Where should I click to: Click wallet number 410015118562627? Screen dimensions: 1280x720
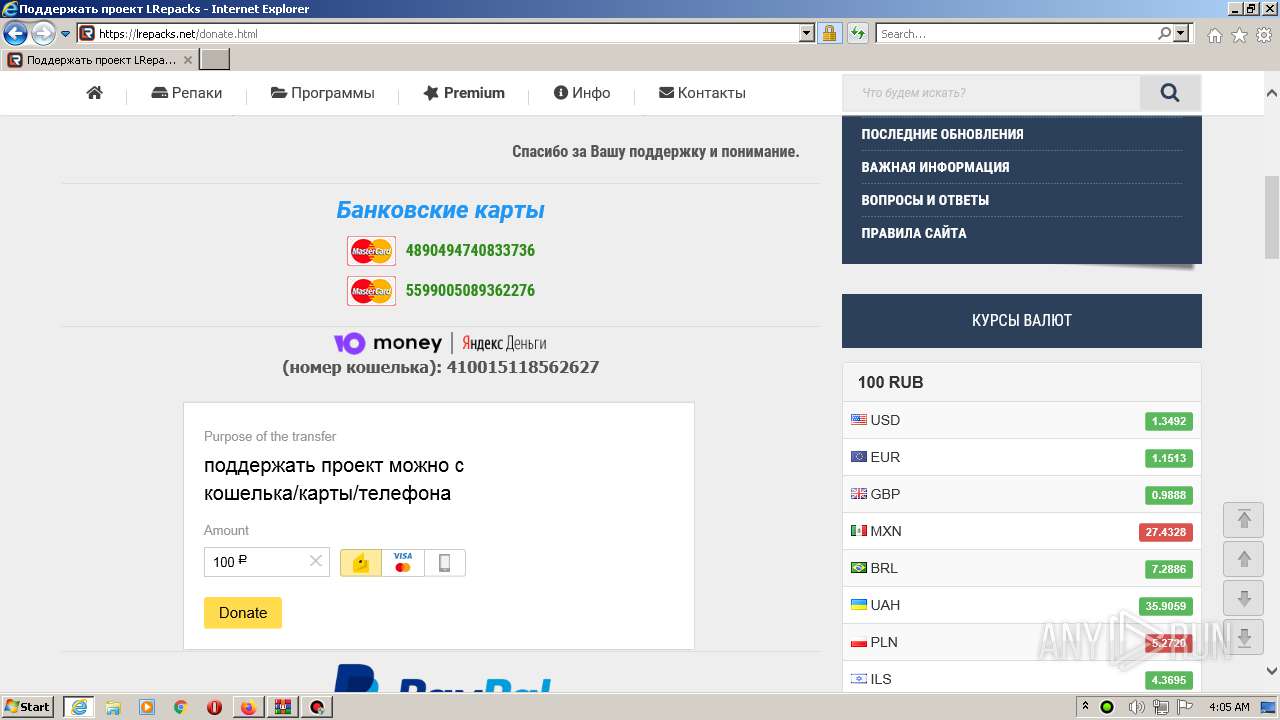[x=523, y=367]
